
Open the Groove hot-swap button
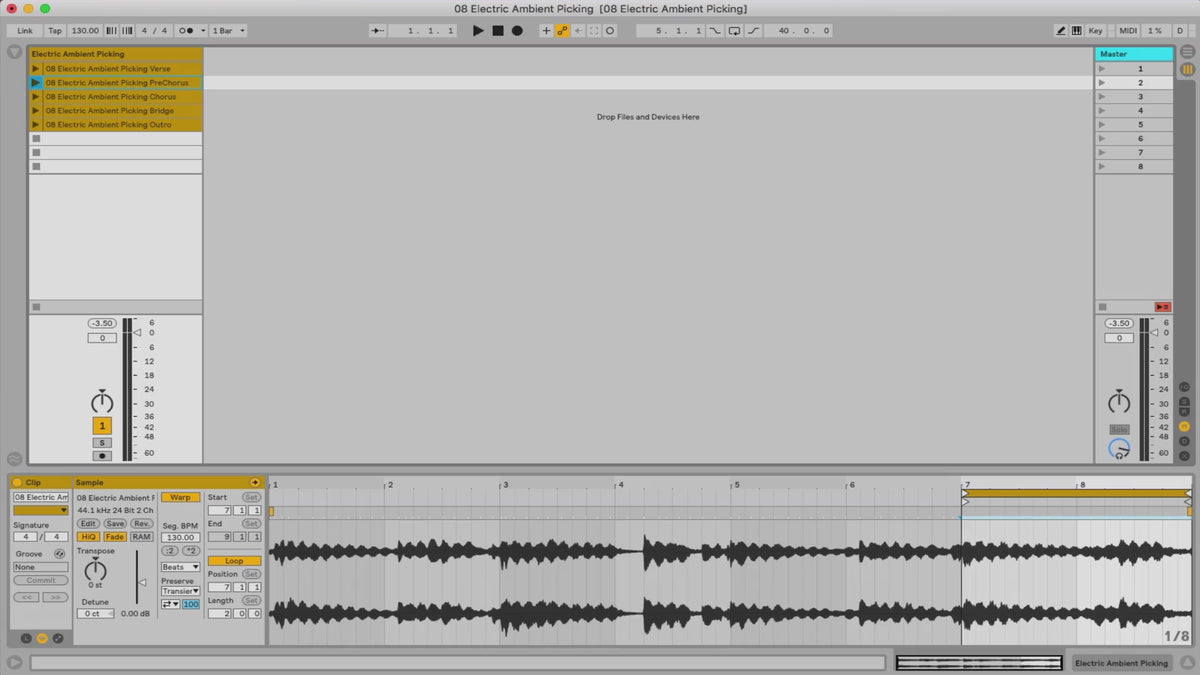[x=59, y=554]
